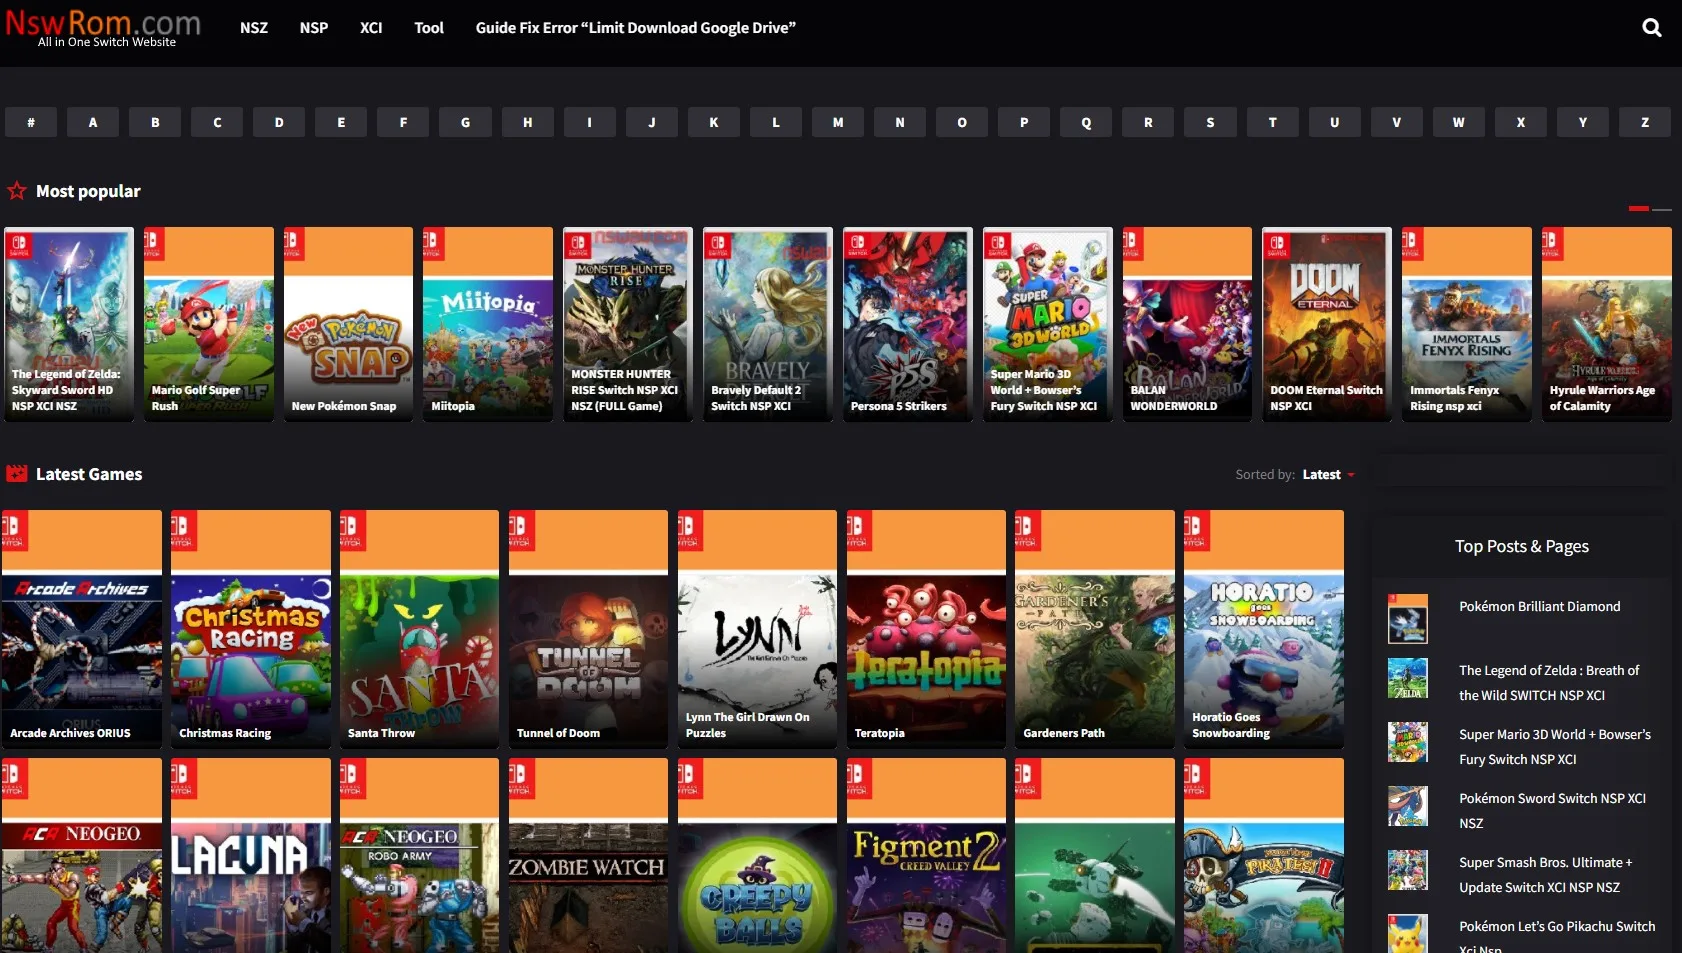Open the Christmas Racing card

pyautogui.click(x=251, y=629)
